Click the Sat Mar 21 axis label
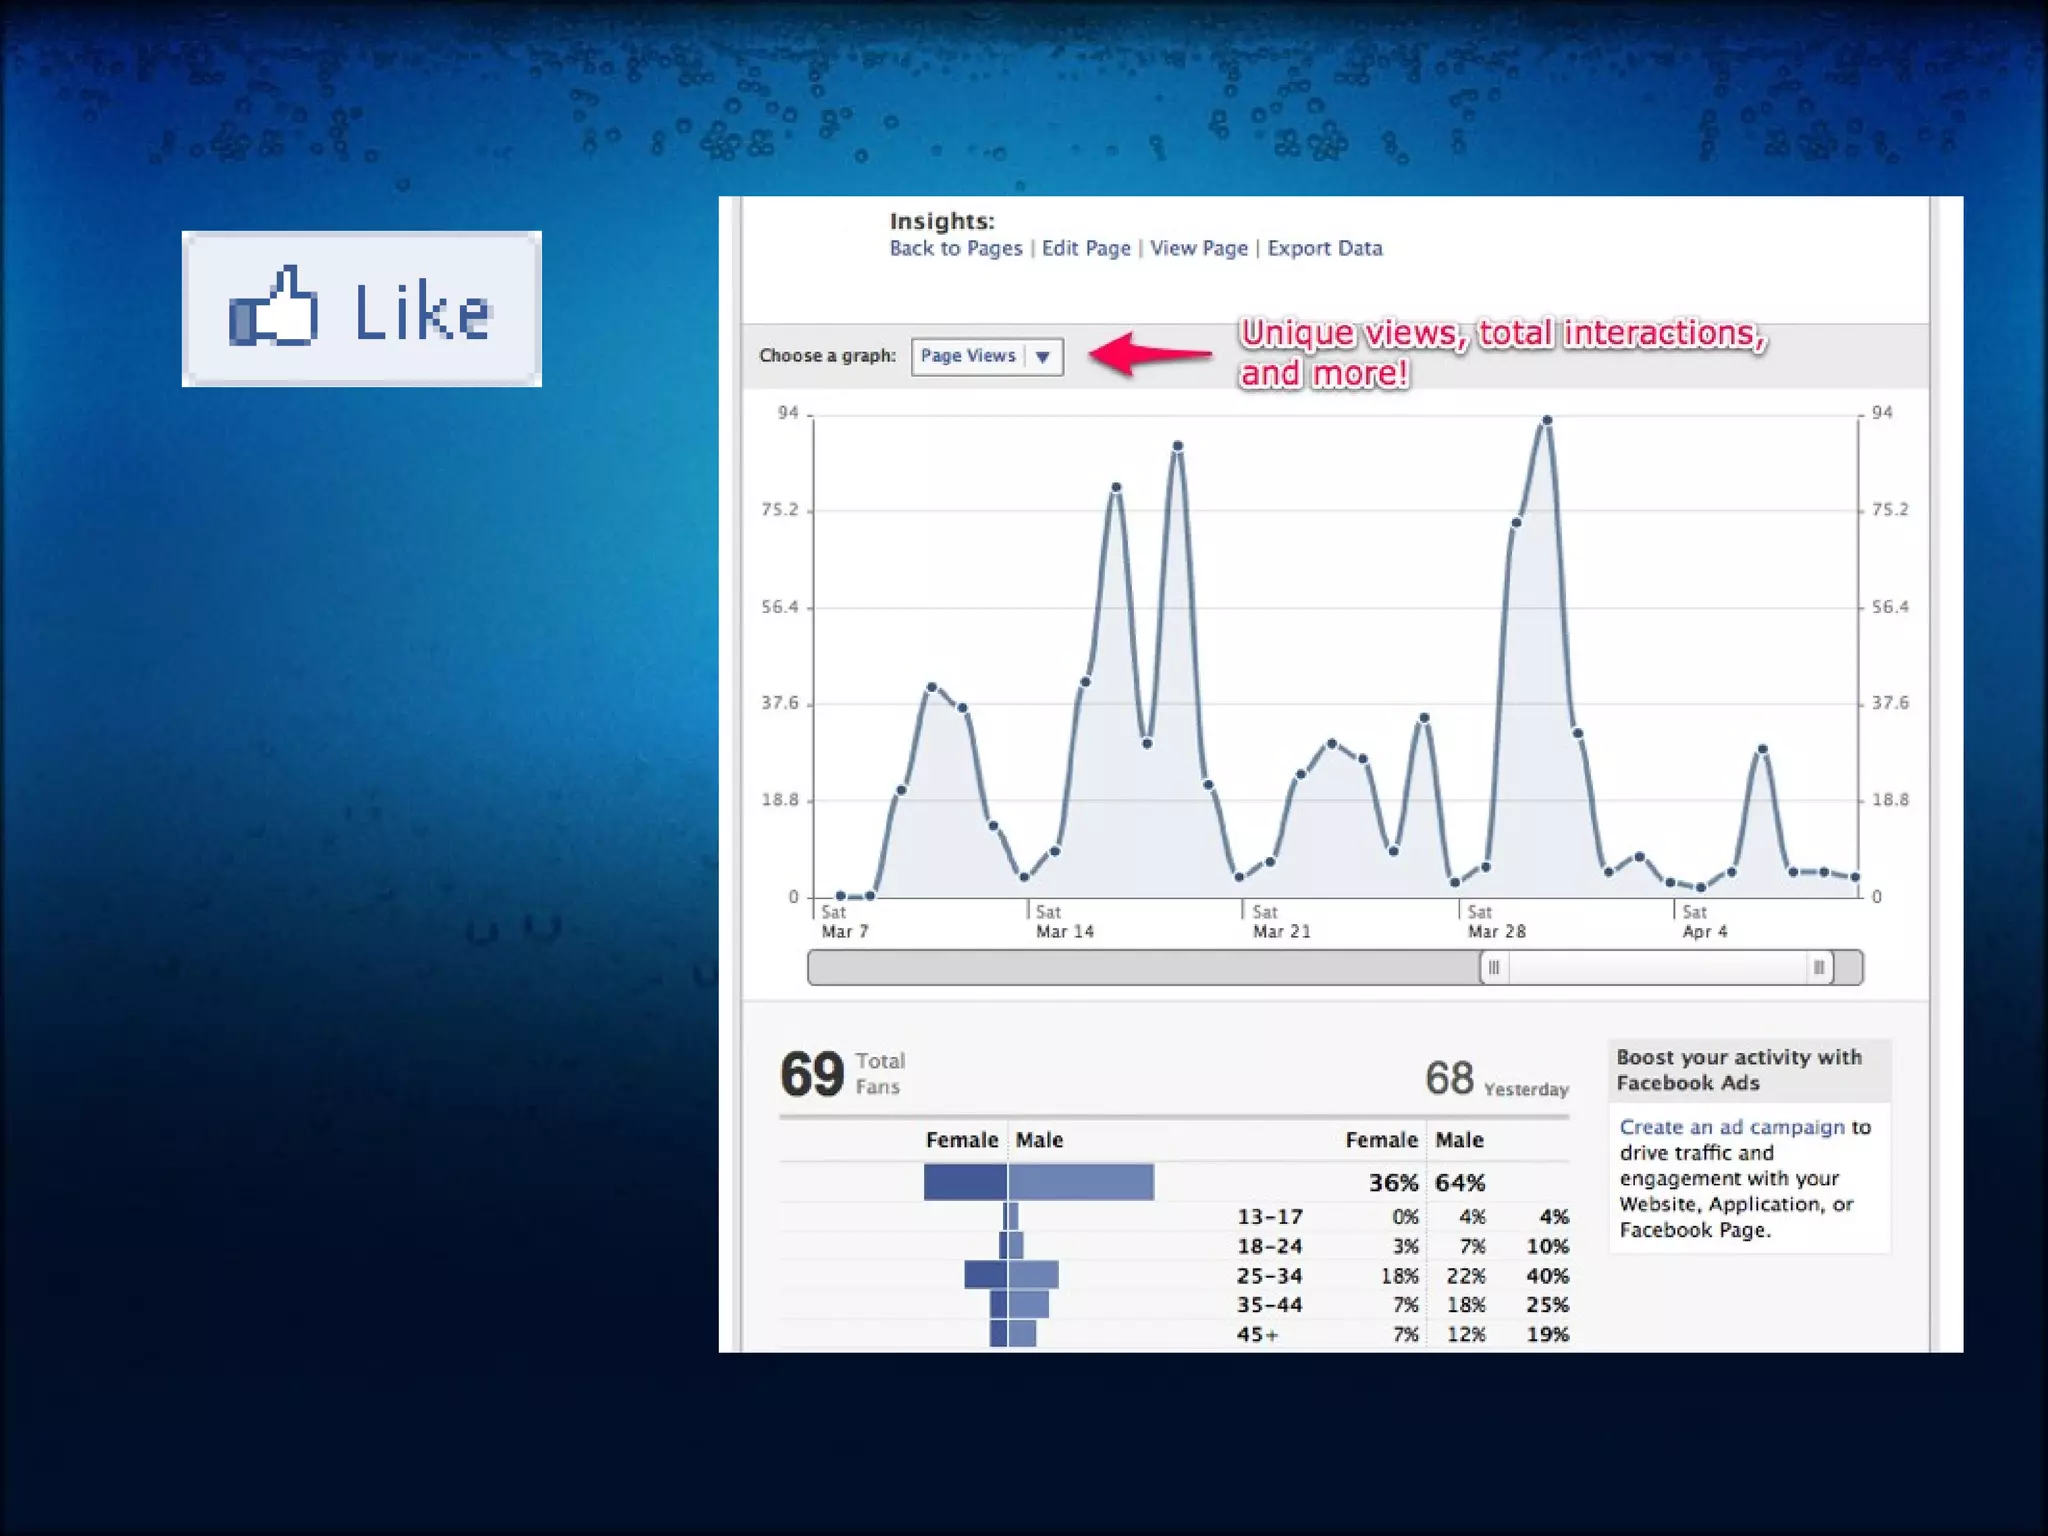Viewport: 2048px width, 1536px height. 1279,921
